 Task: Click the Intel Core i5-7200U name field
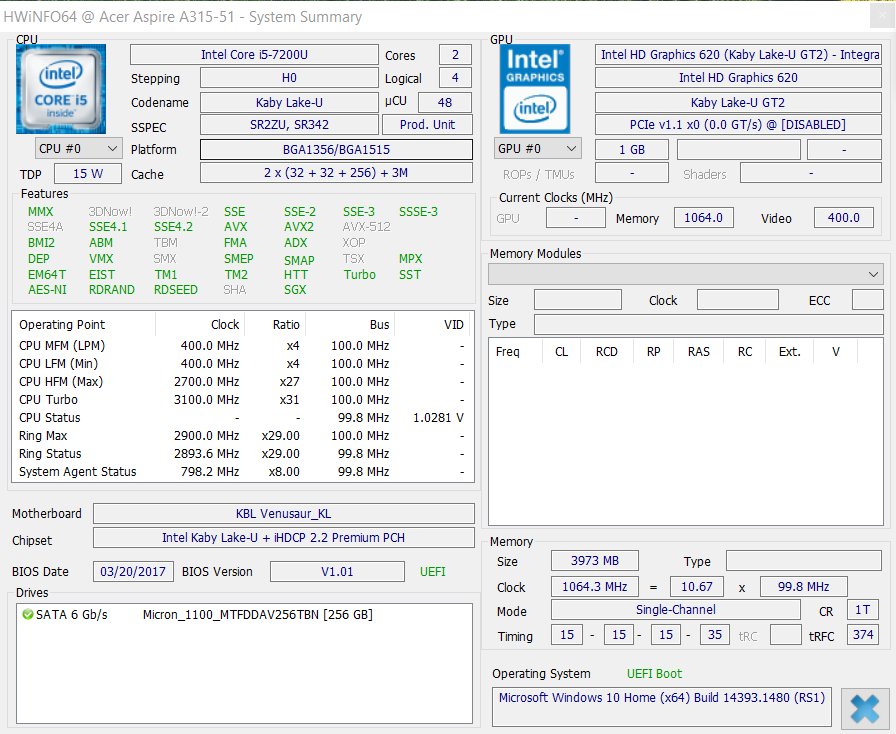click(x=254, y=55)
